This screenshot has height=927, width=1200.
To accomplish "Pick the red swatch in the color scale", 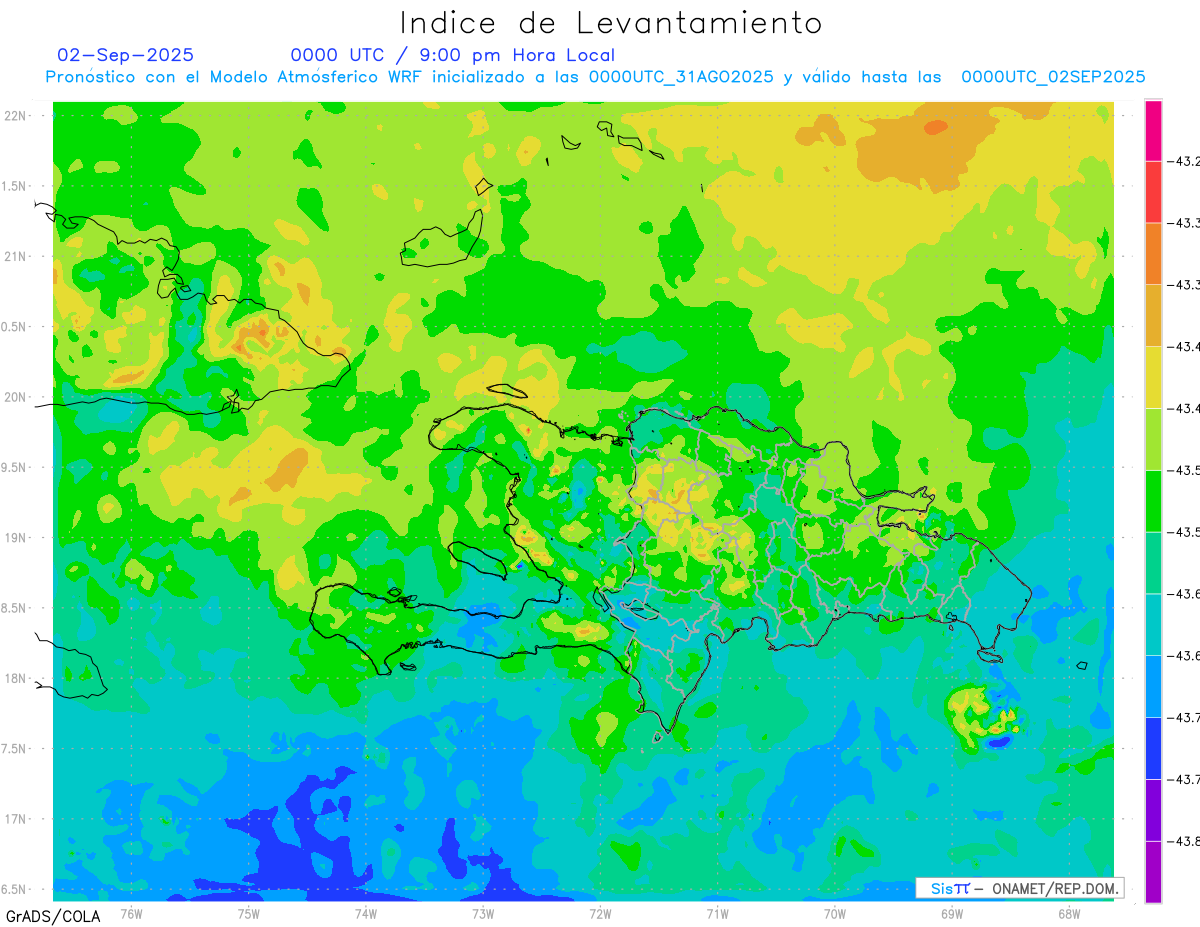I will click(1153, 192).
